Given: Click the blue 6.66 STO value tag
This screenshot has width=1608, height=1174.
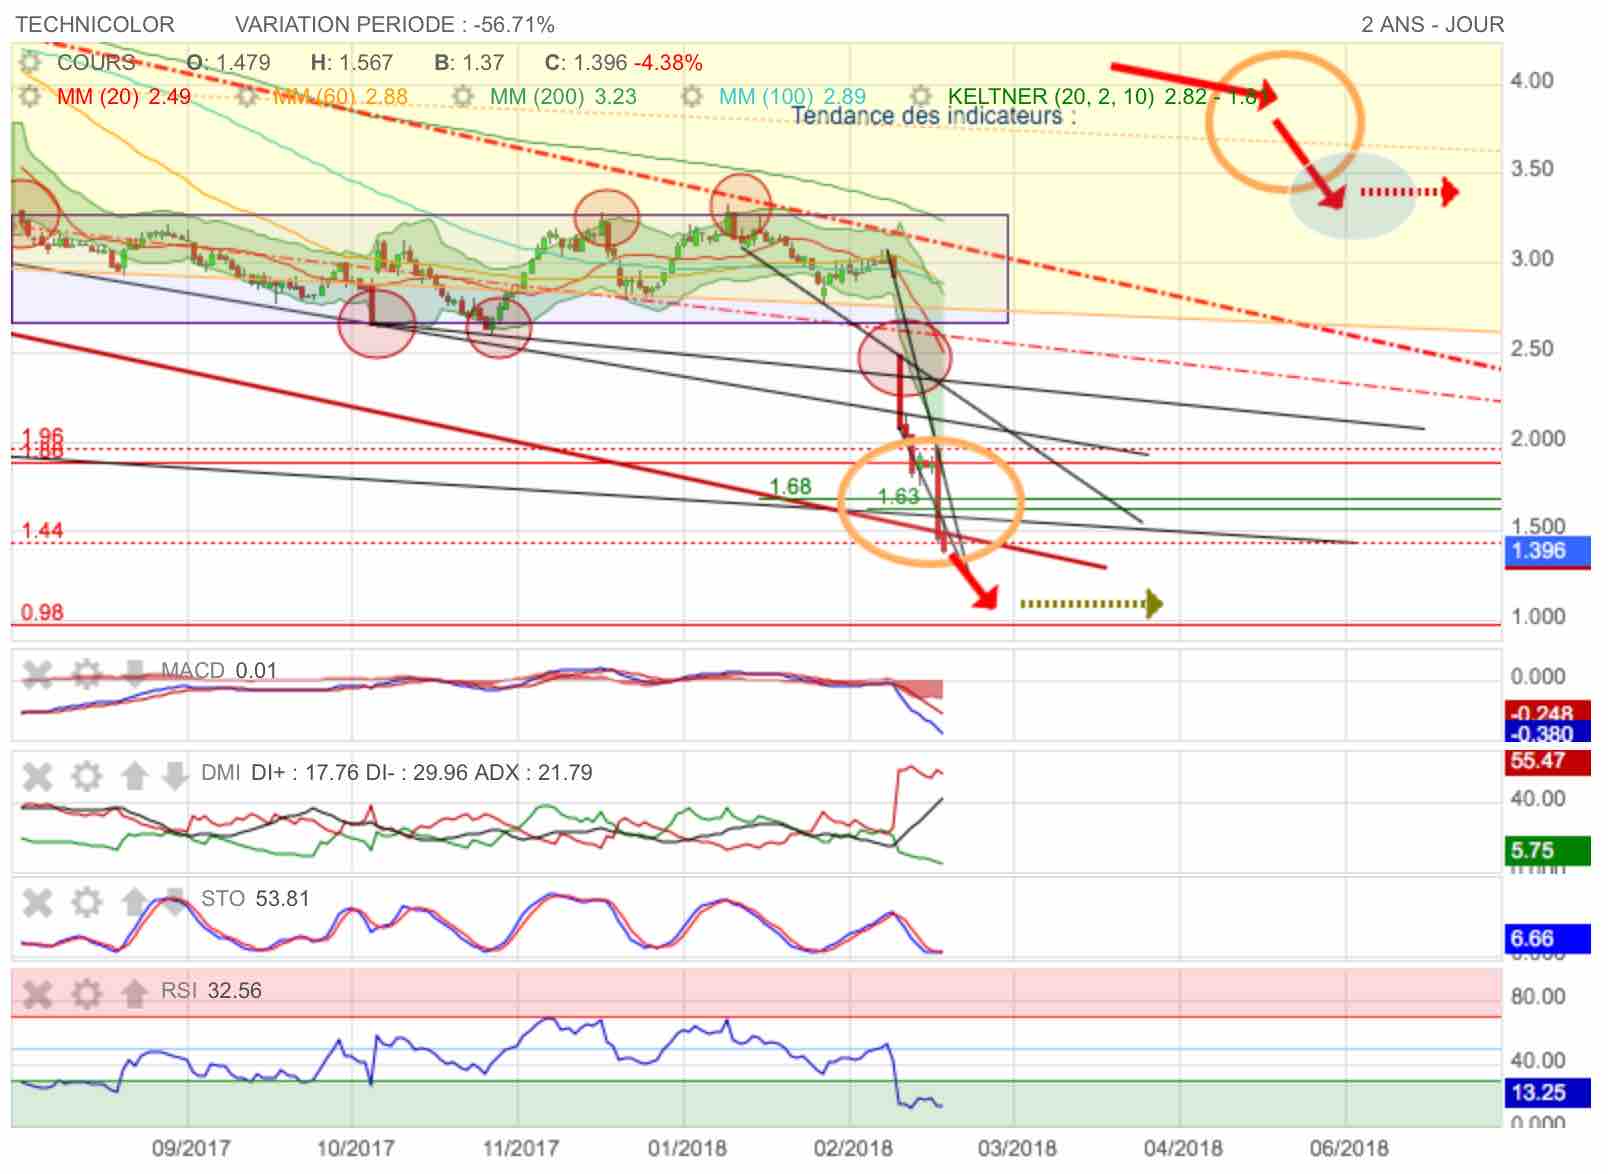Looking at the screenshot, I should click(1547, 939).
